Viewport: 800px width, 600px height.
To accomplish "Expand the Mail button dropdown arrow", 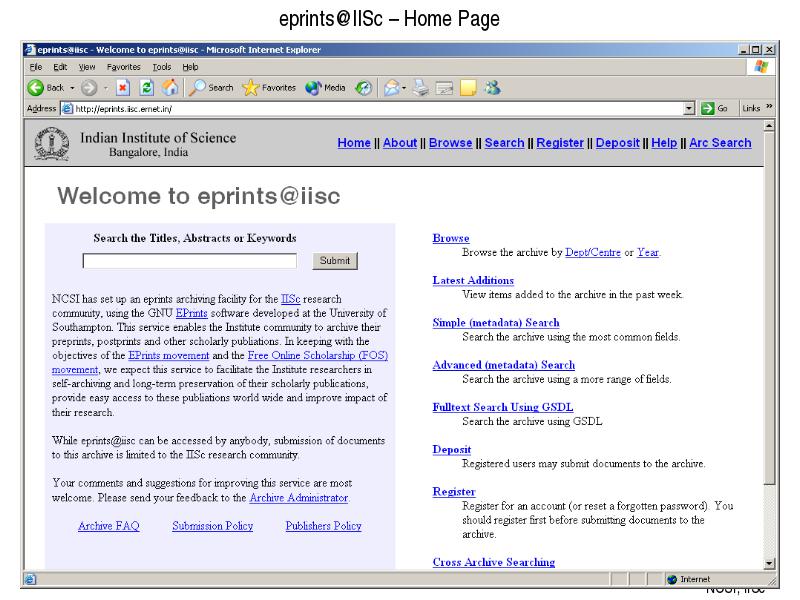I will point(404,88).
